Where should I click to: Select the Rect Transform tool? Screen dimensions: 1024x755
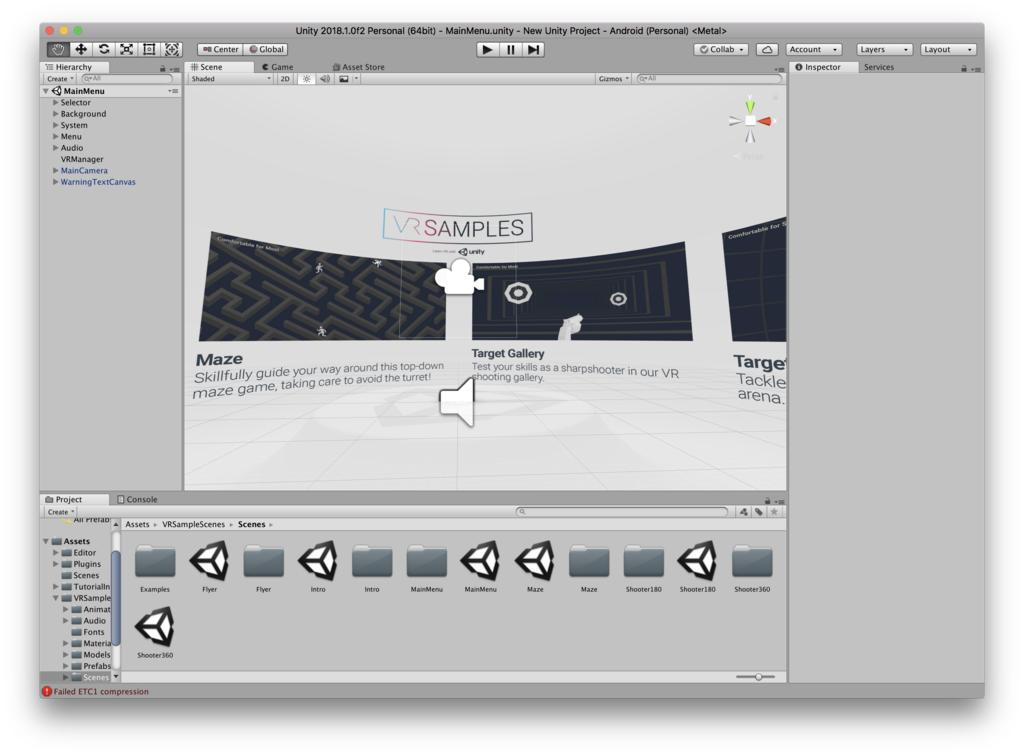tap(150, 49)
